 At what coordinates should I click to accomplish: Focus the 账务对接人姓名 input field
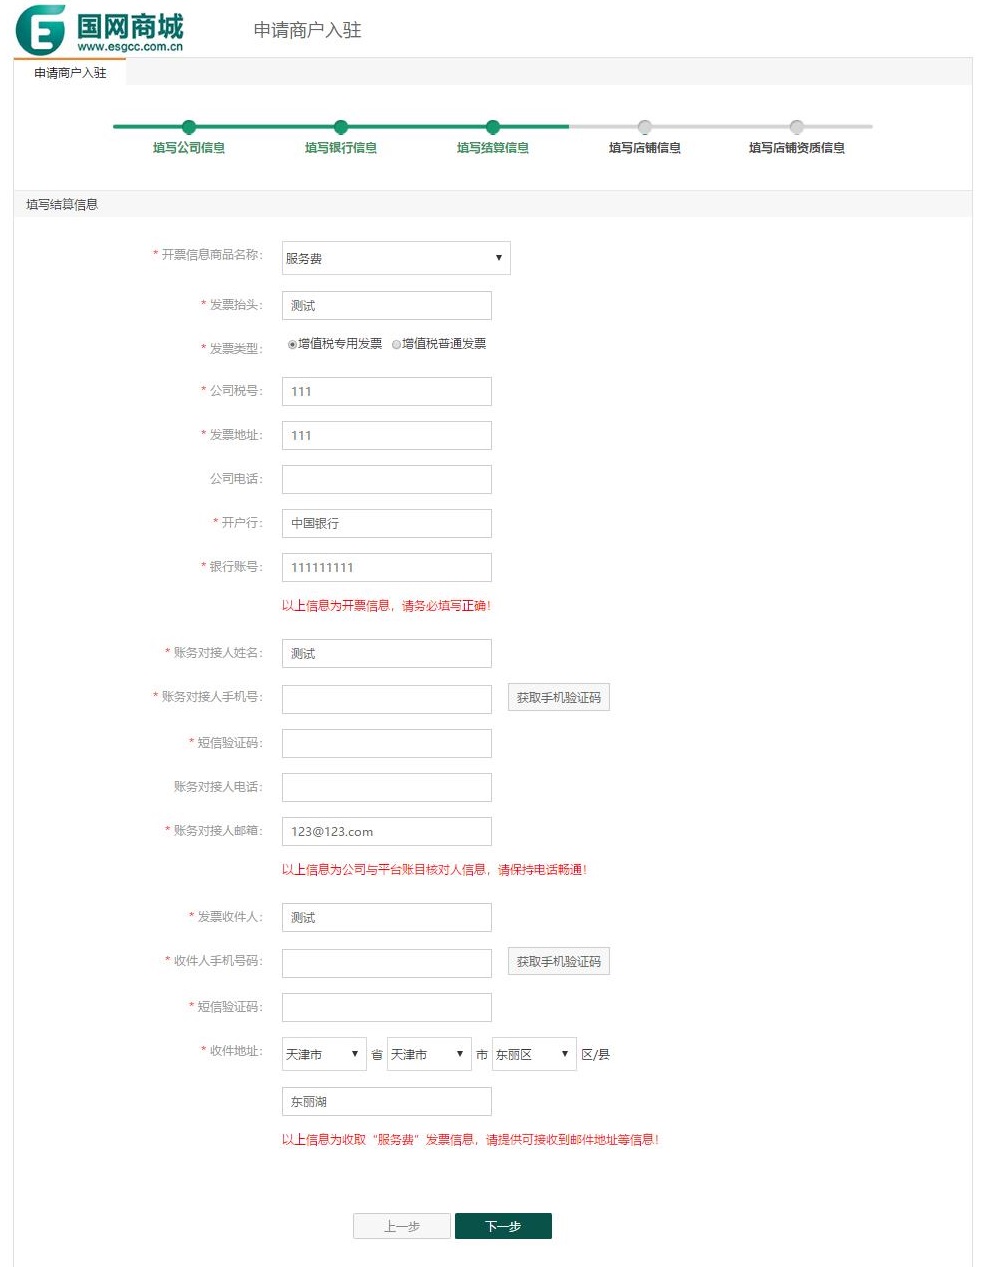(x=387, y=653)
